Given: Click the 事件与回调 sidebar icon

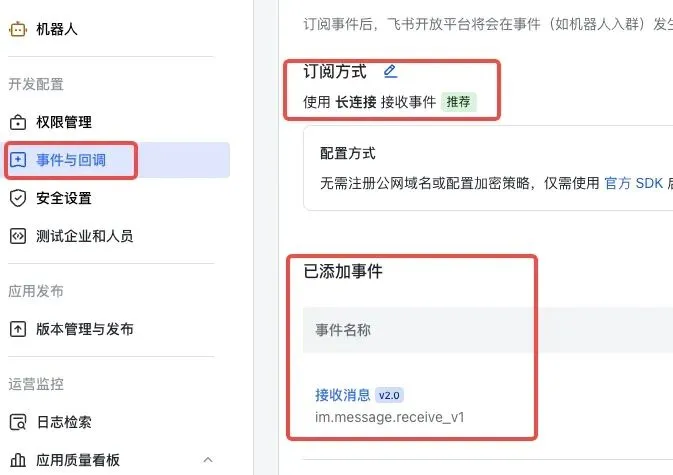Looking at the screenshot, I should click(17, 160).
